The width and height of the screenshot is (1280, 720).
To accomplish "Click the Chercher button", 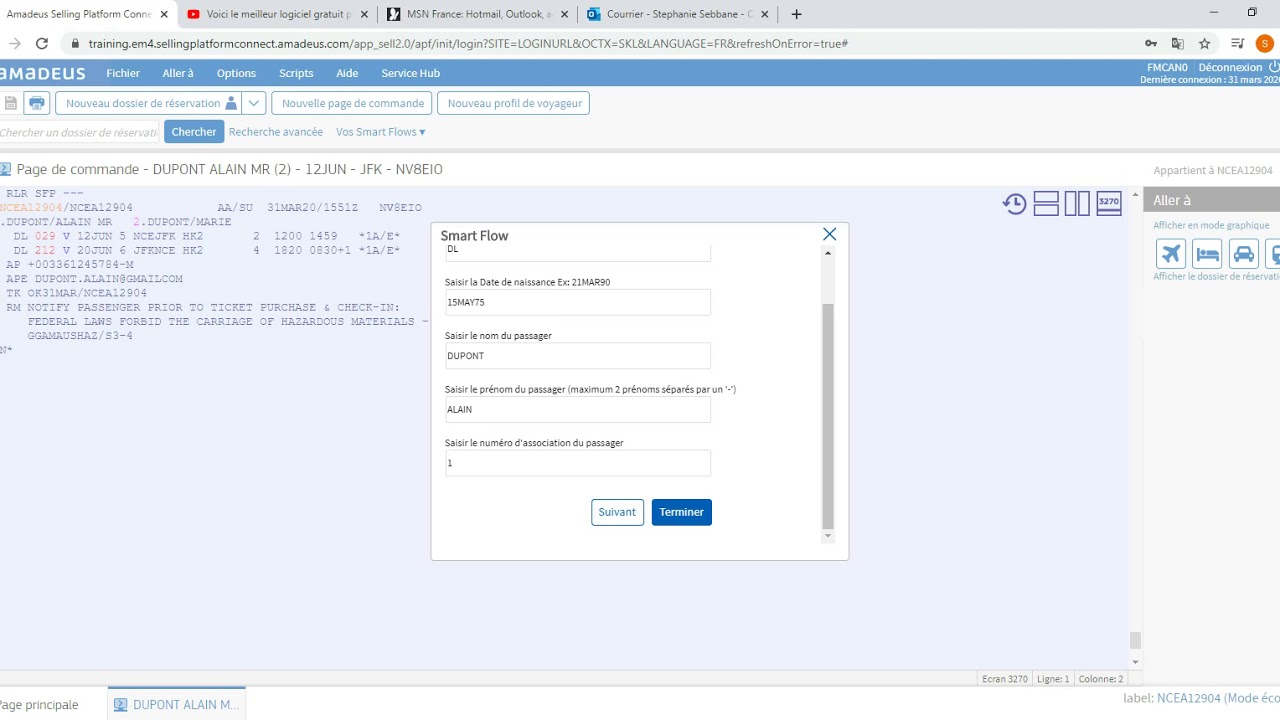I will point(194,132).
